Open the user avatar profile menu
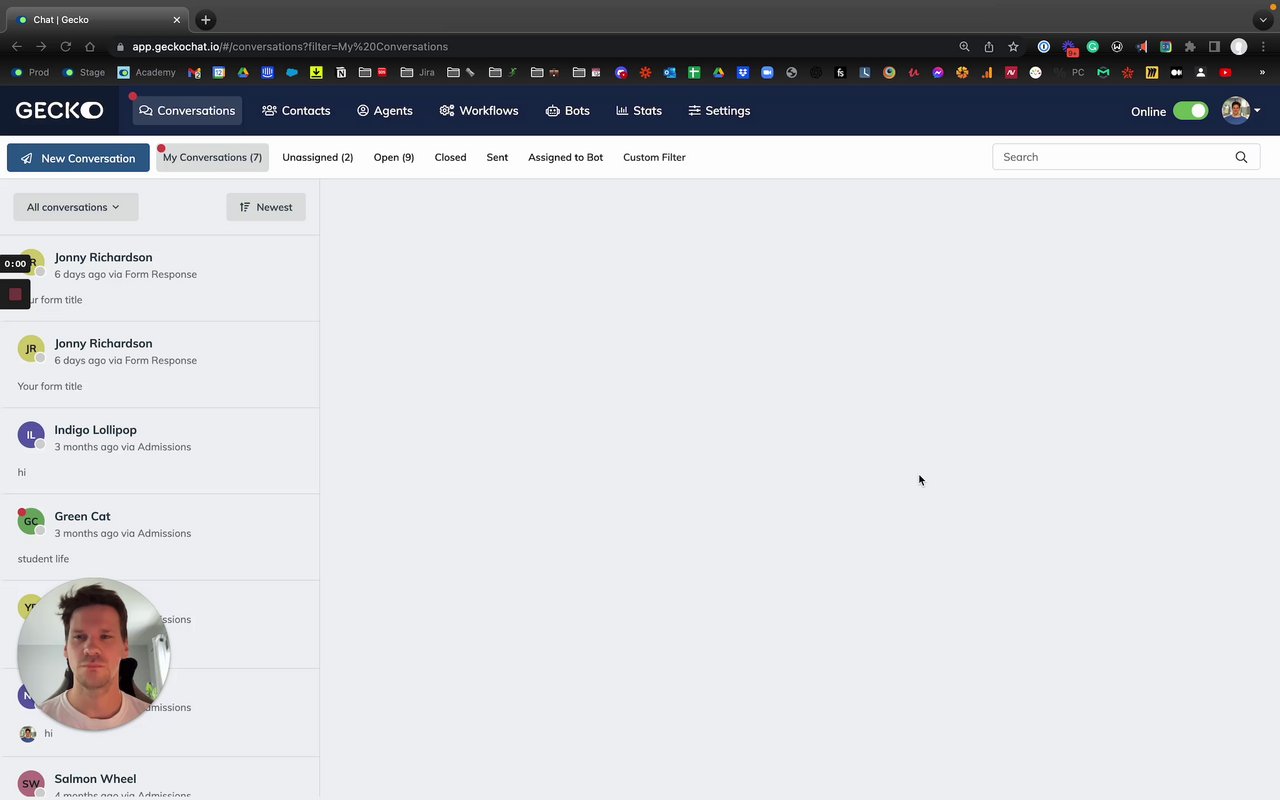This screenshot has width=1280, height=800. (x=1240, y=111)
